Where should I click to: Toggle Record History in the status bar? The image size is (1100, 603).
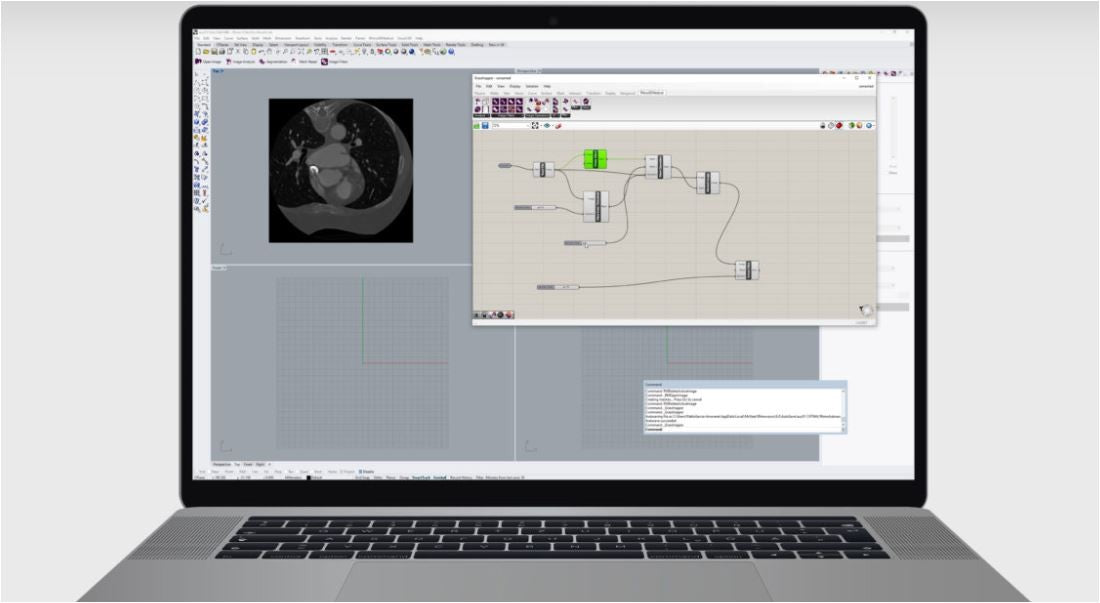point(460,477)
